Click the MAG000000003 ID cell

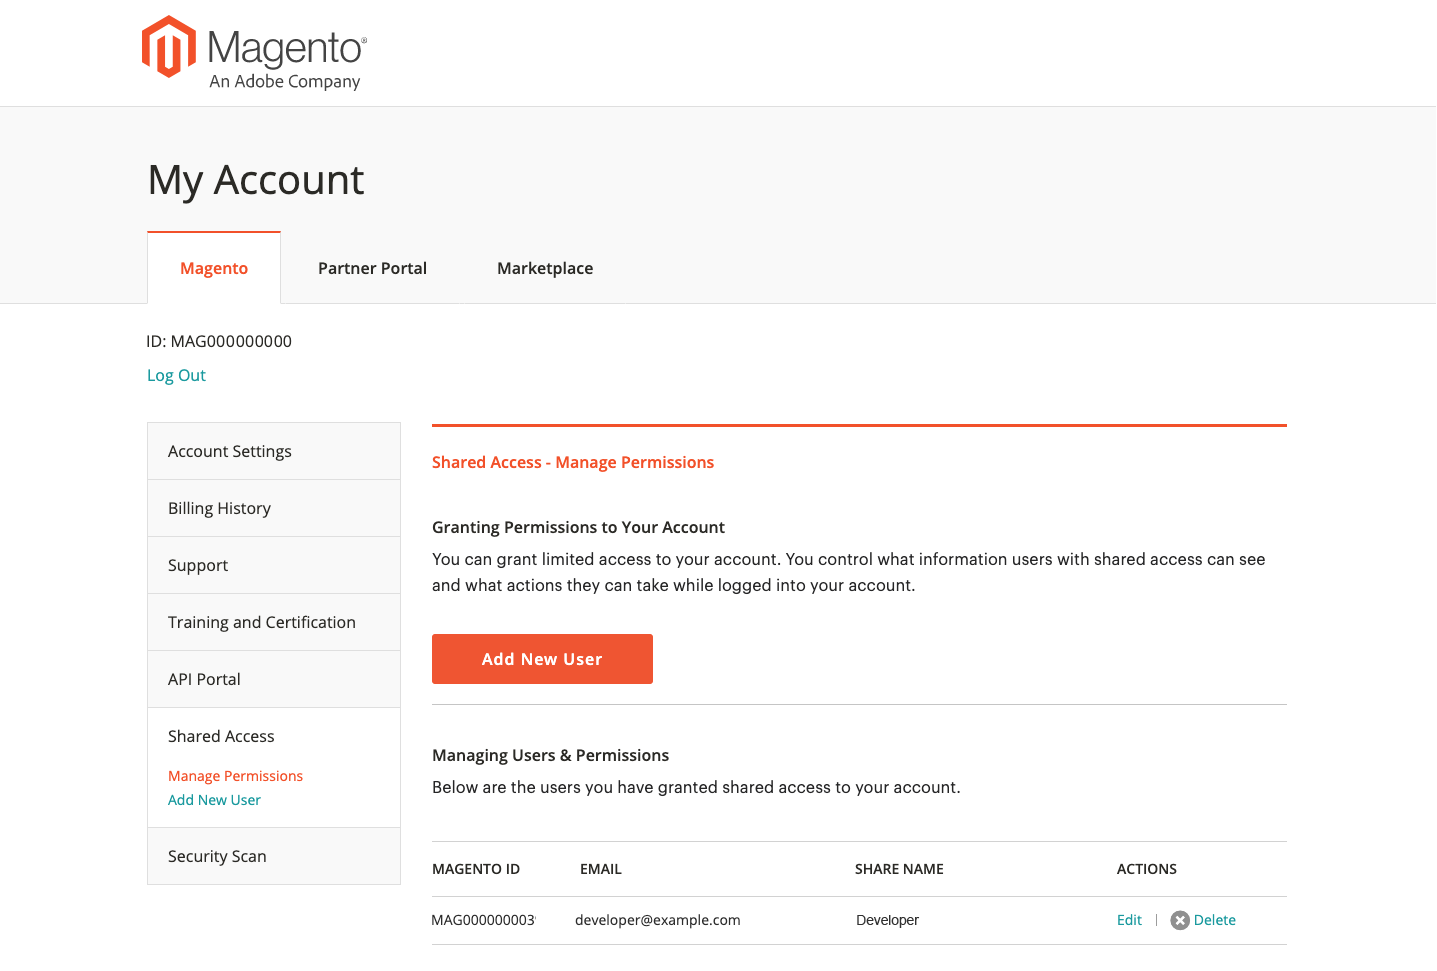click(483, 920)
